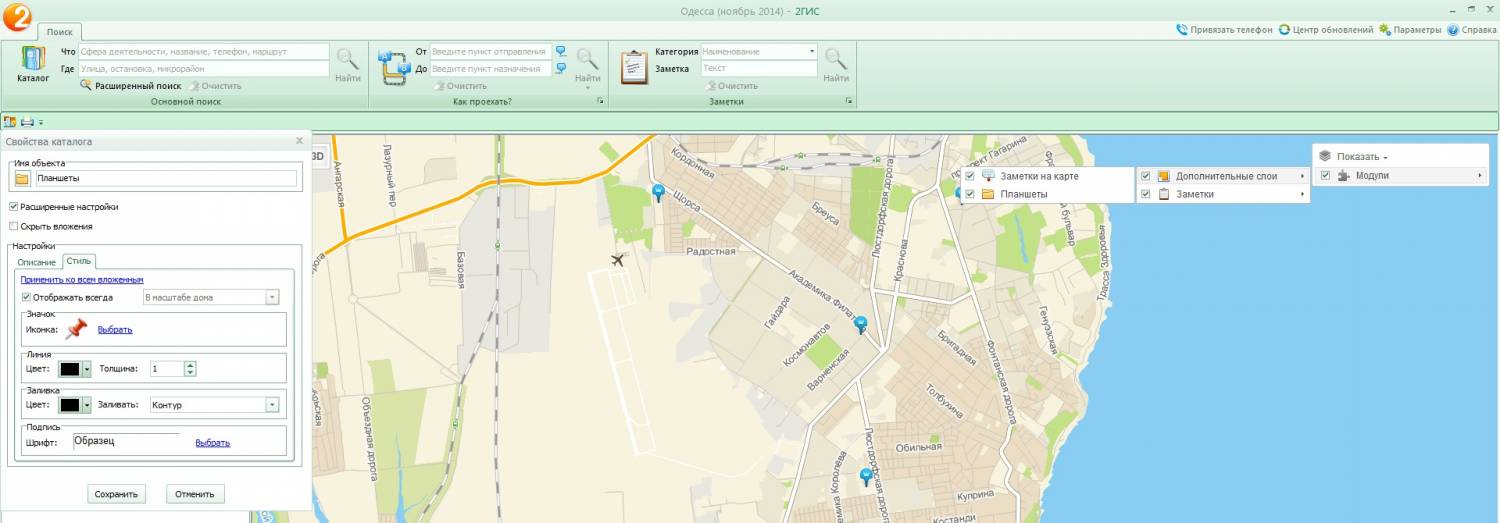Enable Скрыть вложения checkbox
Image resolution: width=1500 pixels, height=523 pixels.
14,226
